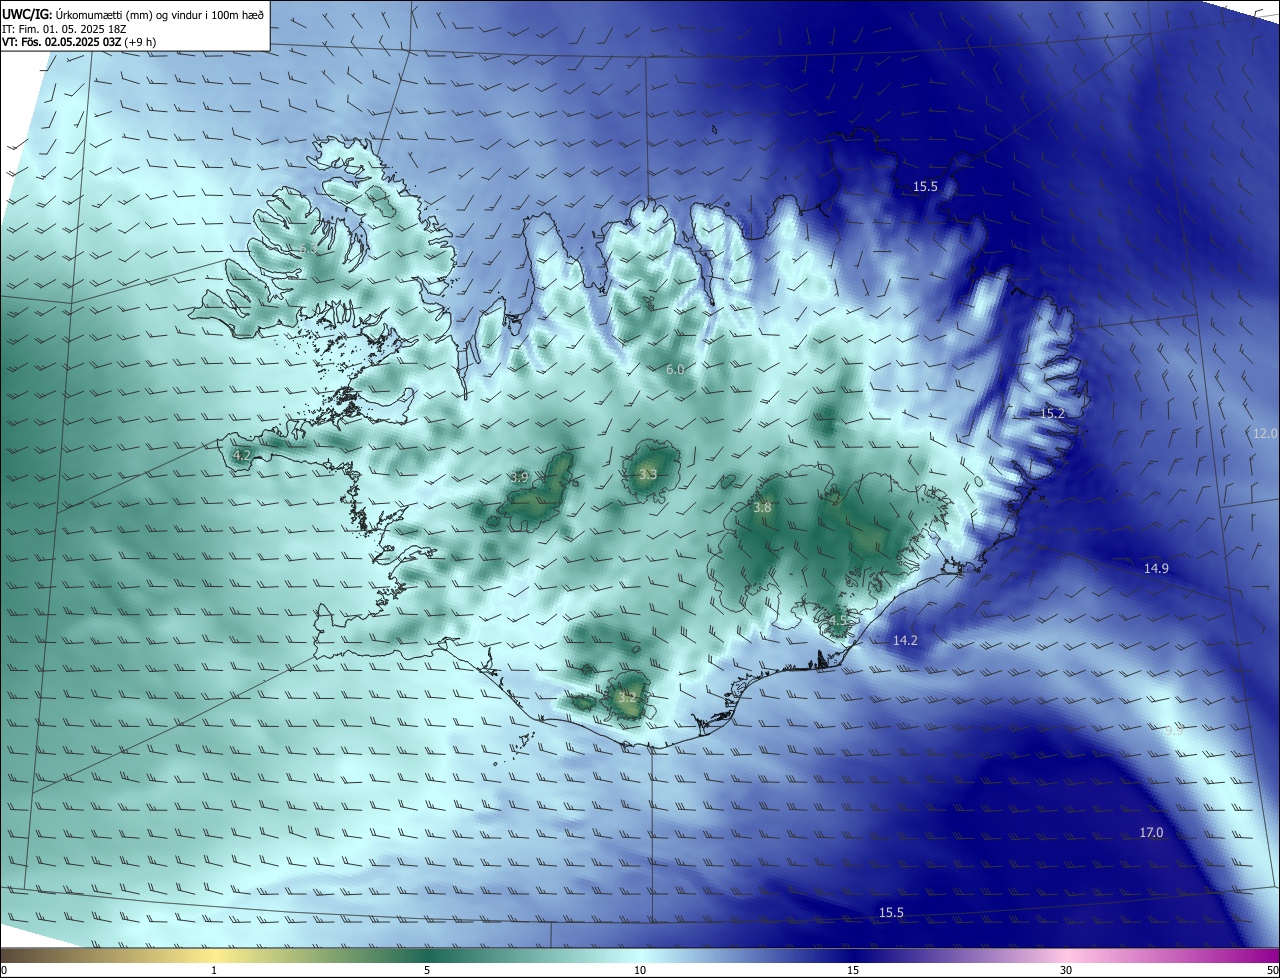Click the 3.8 value label on the map

(762, 508)
